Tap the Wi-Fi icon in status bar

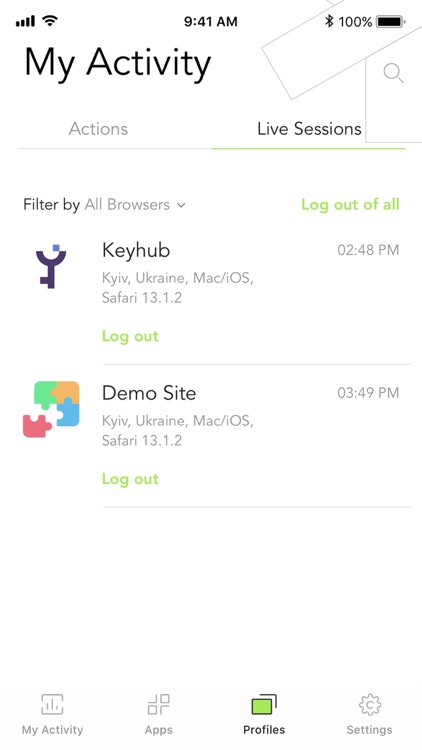click(x=50, y=21)
